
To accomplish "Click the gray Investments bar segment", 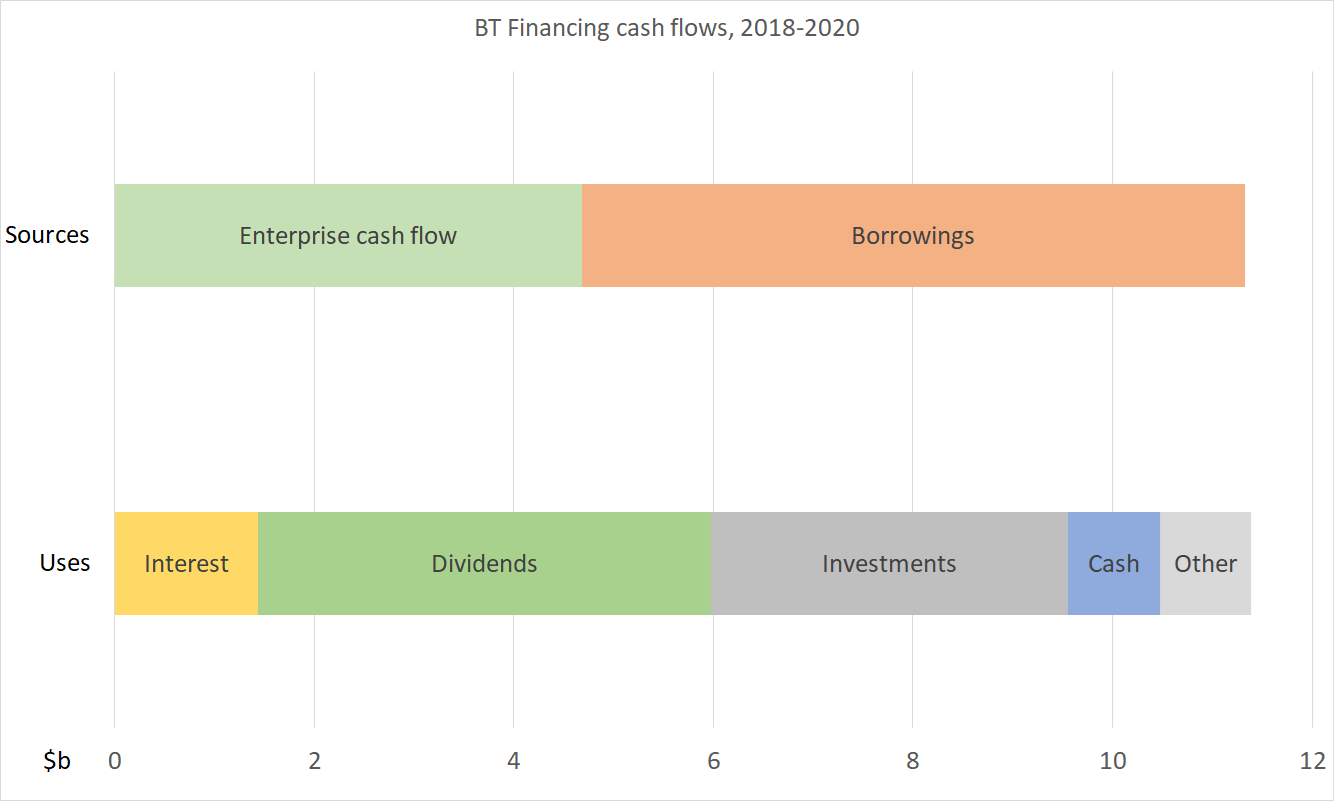I will (890, 563).
